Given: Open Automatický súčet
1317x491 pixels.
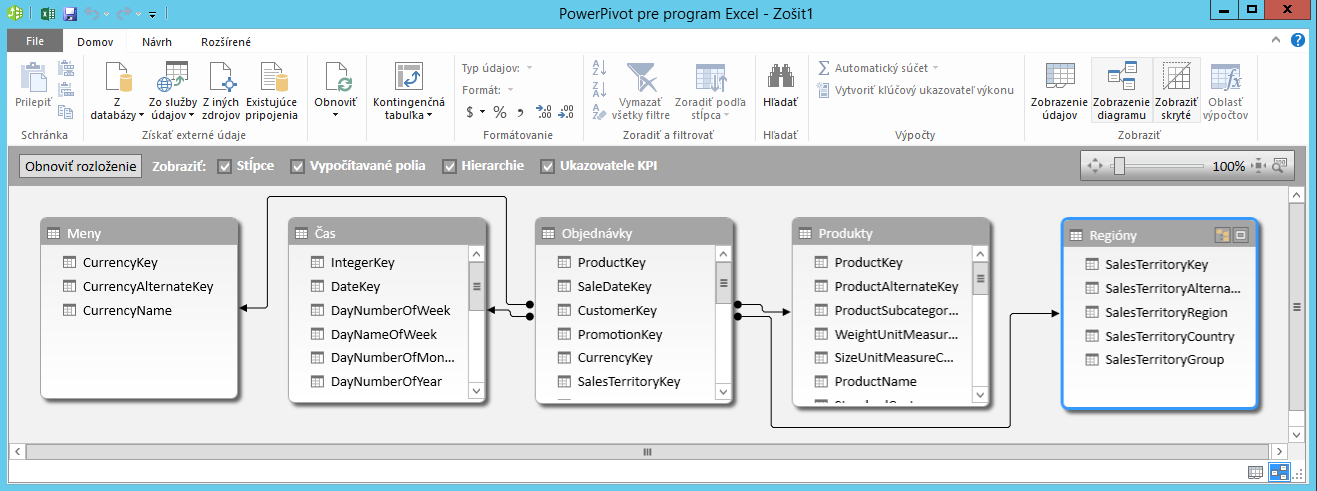Looking at the screenshot, I should click(878, 68).
